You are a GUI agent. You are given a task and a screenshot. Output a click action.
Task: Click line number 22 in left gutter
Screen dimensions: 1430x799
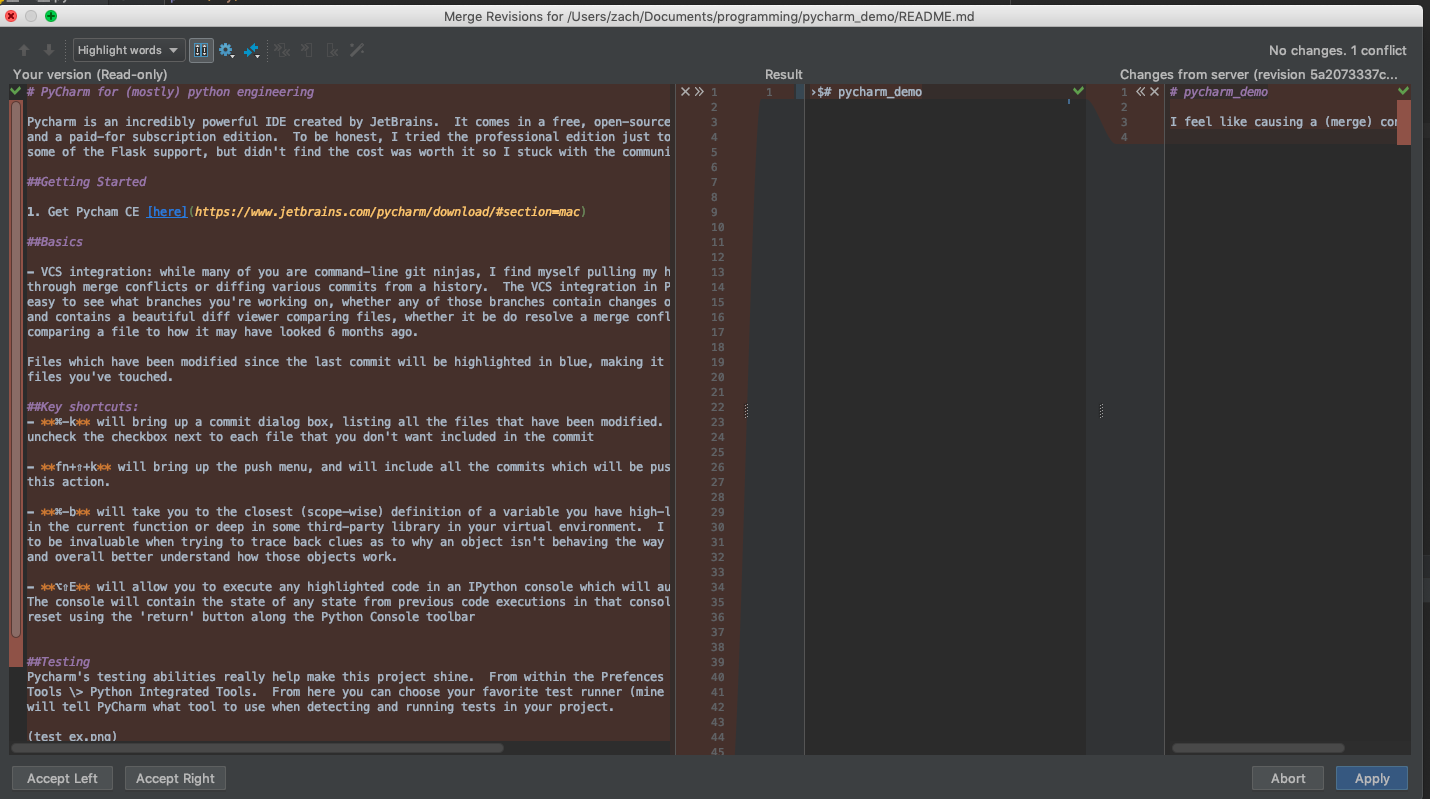point(716,407)
